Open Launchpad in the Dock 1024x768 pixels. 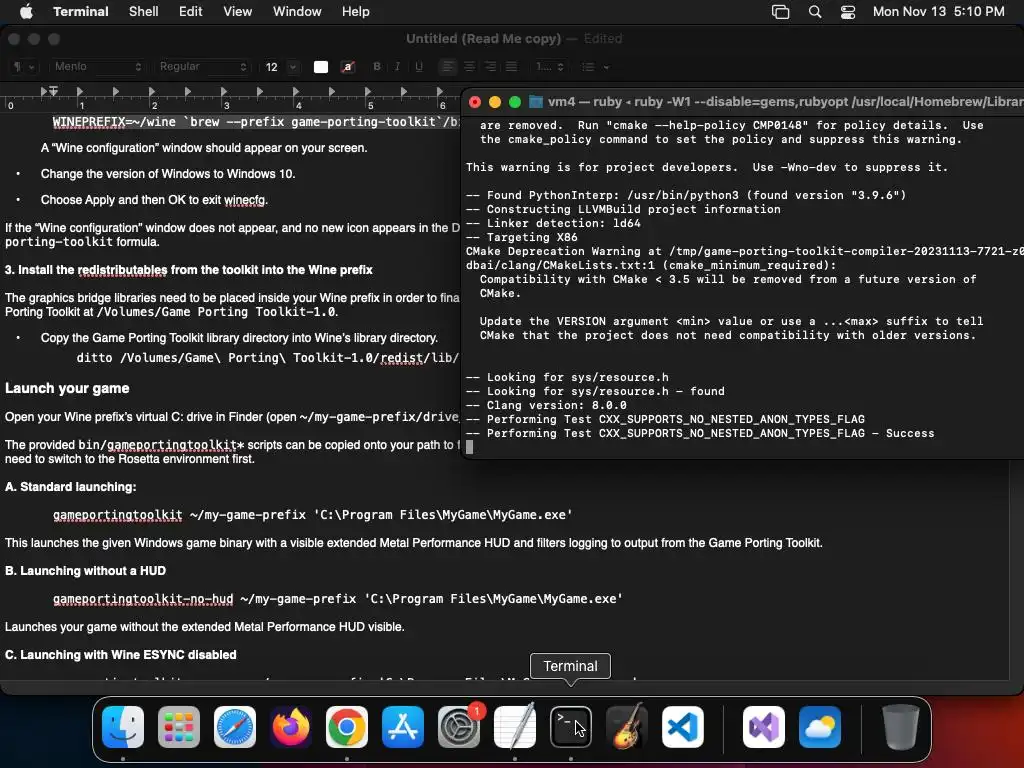(179, 726)
